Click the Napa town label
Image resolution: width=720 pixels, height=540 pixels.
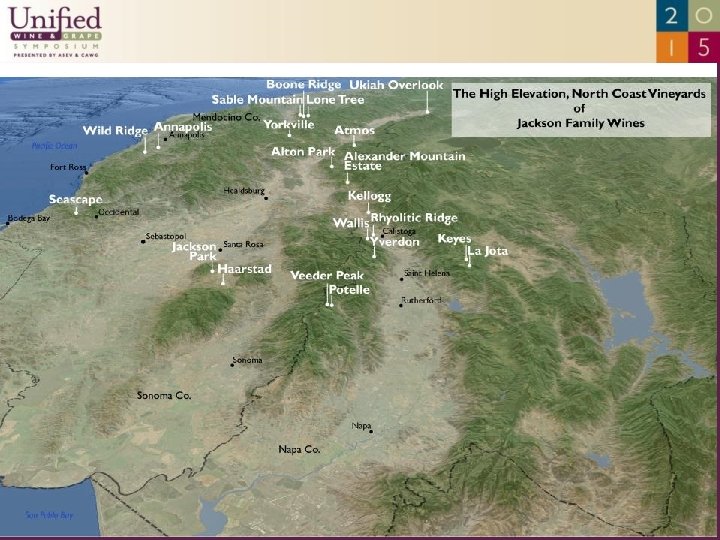(x=361, y=426)
